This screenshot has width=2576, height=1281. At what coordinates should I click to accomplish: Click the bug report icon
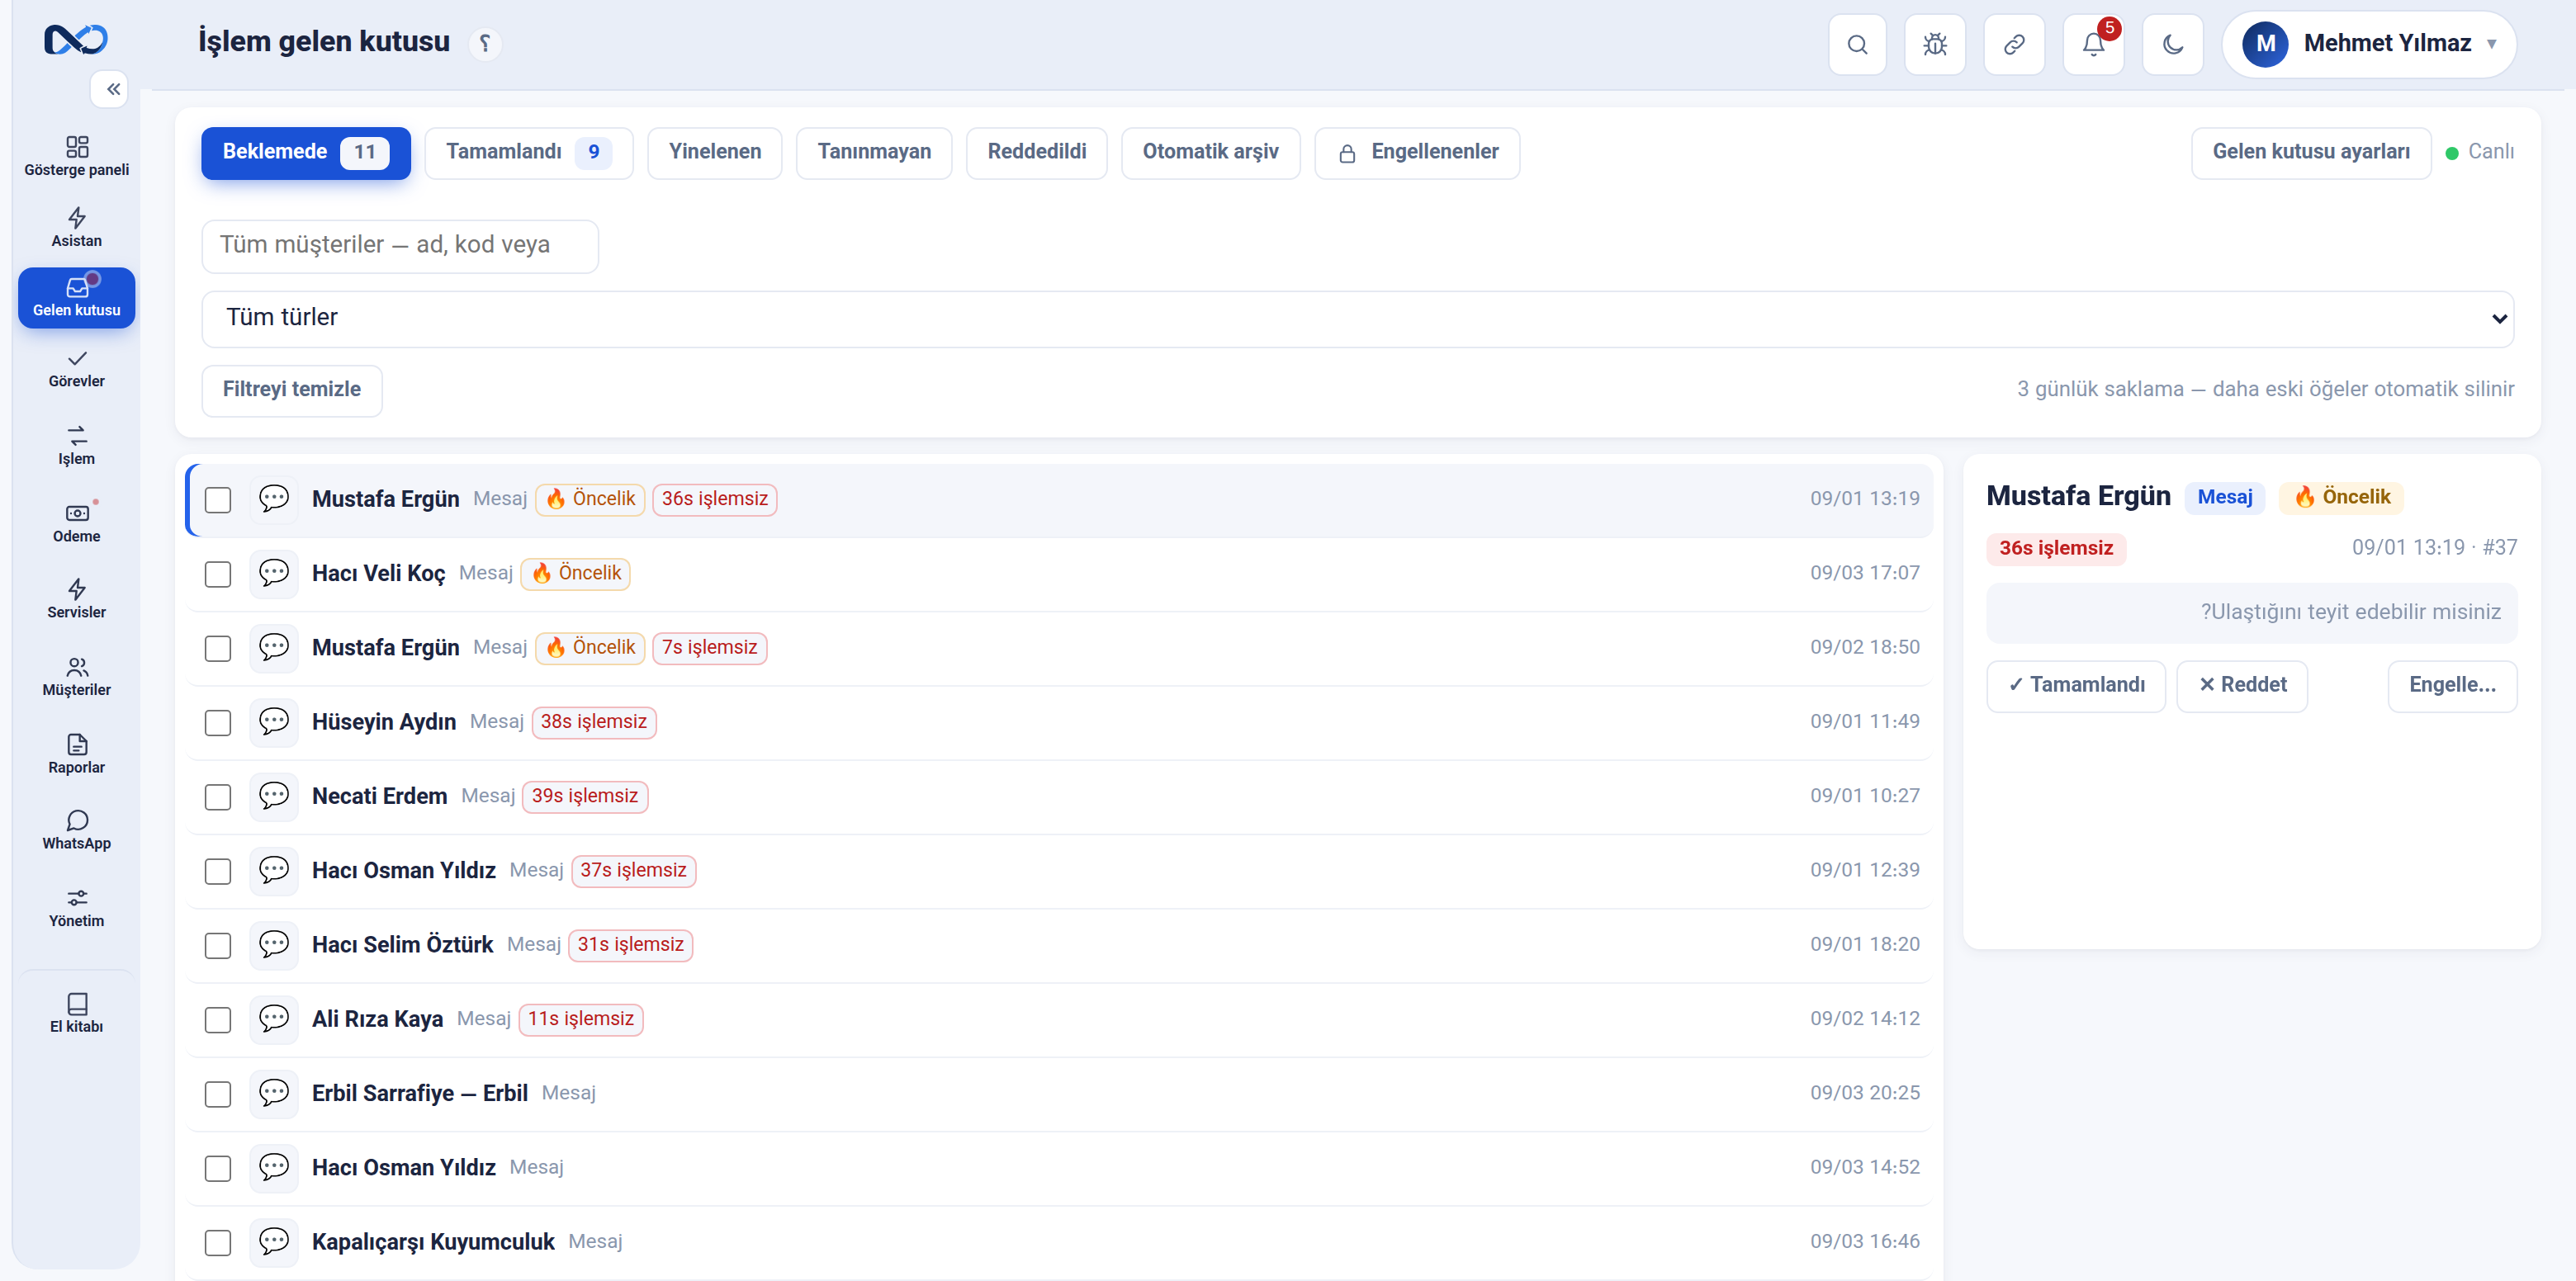(x=1935, y=44)
